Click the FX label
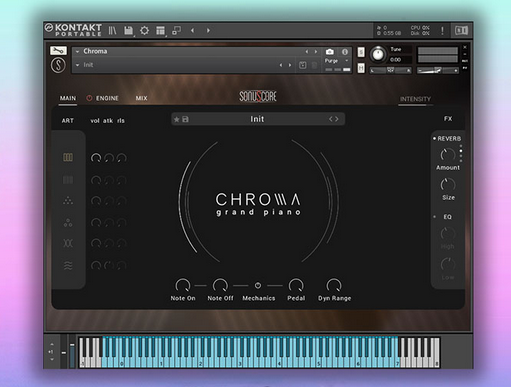Image resolution: width=511 pixels, height=387 pixels. pos(448,119)
